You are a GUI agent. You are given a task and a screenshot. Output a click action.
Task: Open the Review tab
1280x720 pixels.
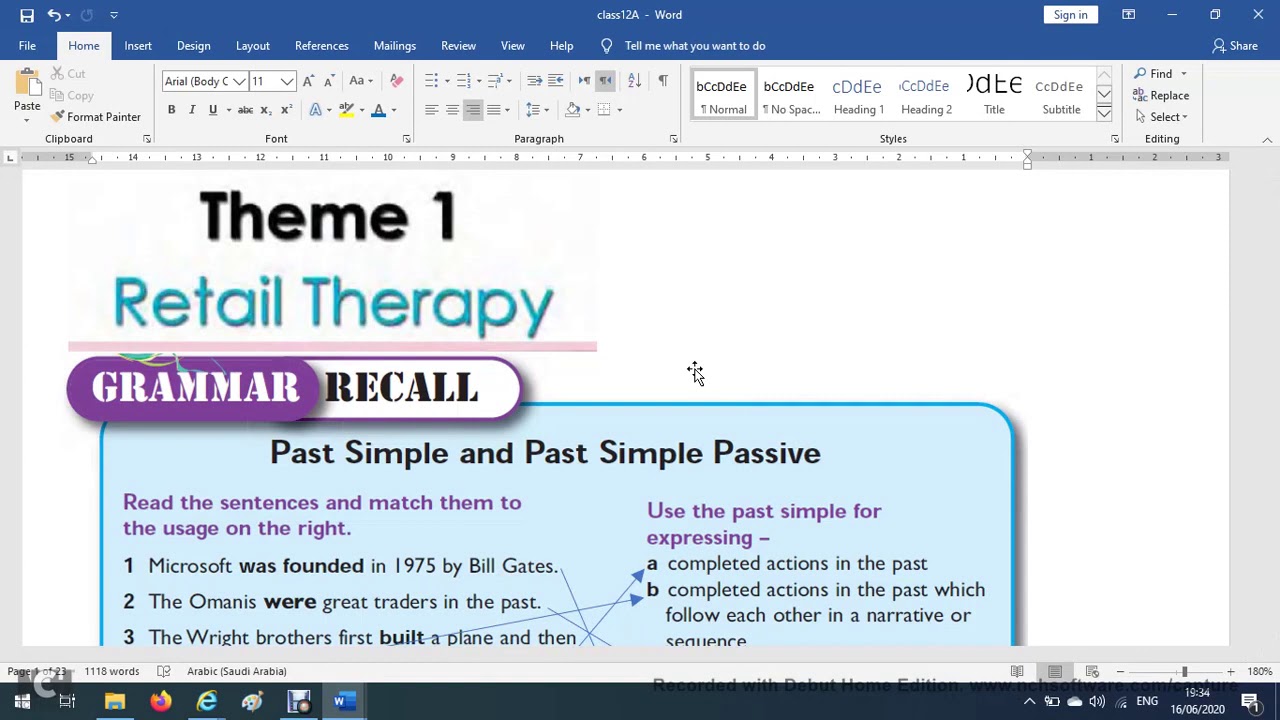coord(459,46)
